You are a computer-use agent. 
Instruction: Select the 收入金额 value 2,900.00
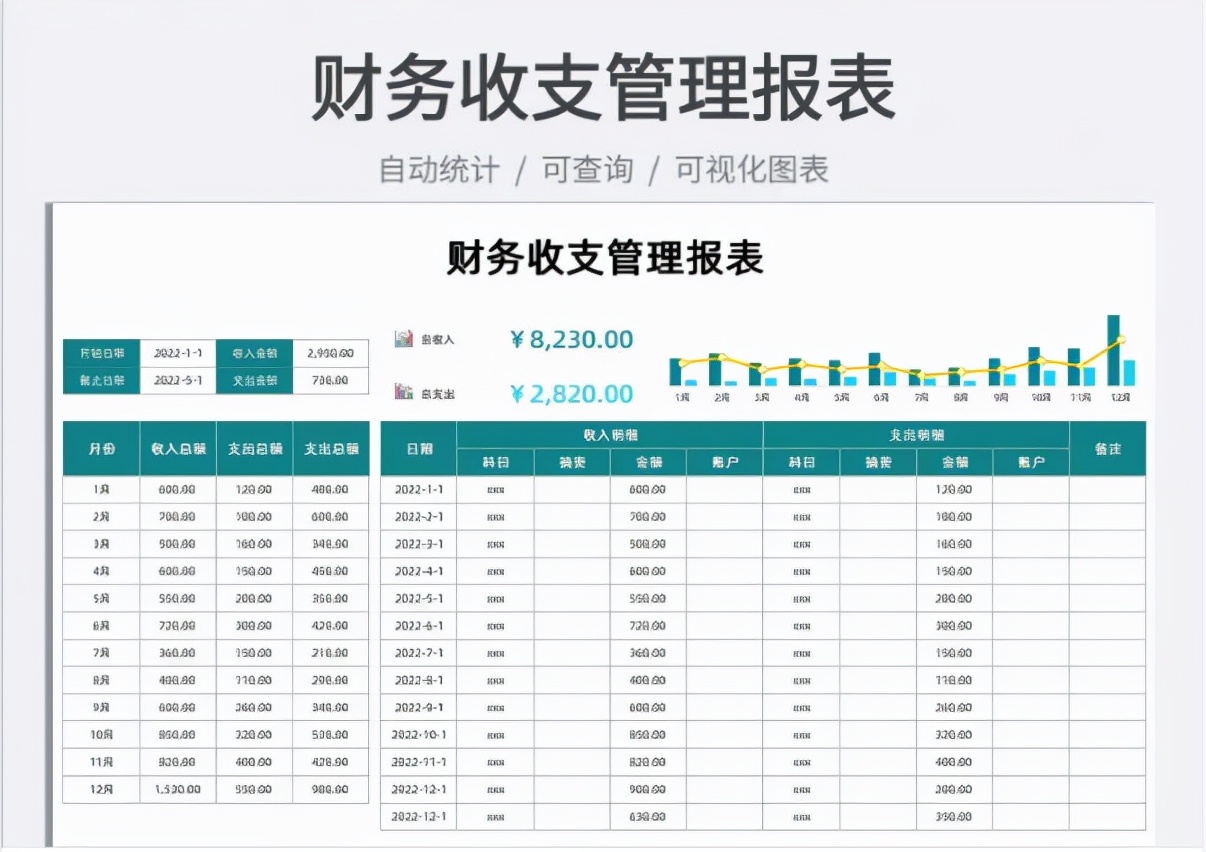tap(330, 352)
